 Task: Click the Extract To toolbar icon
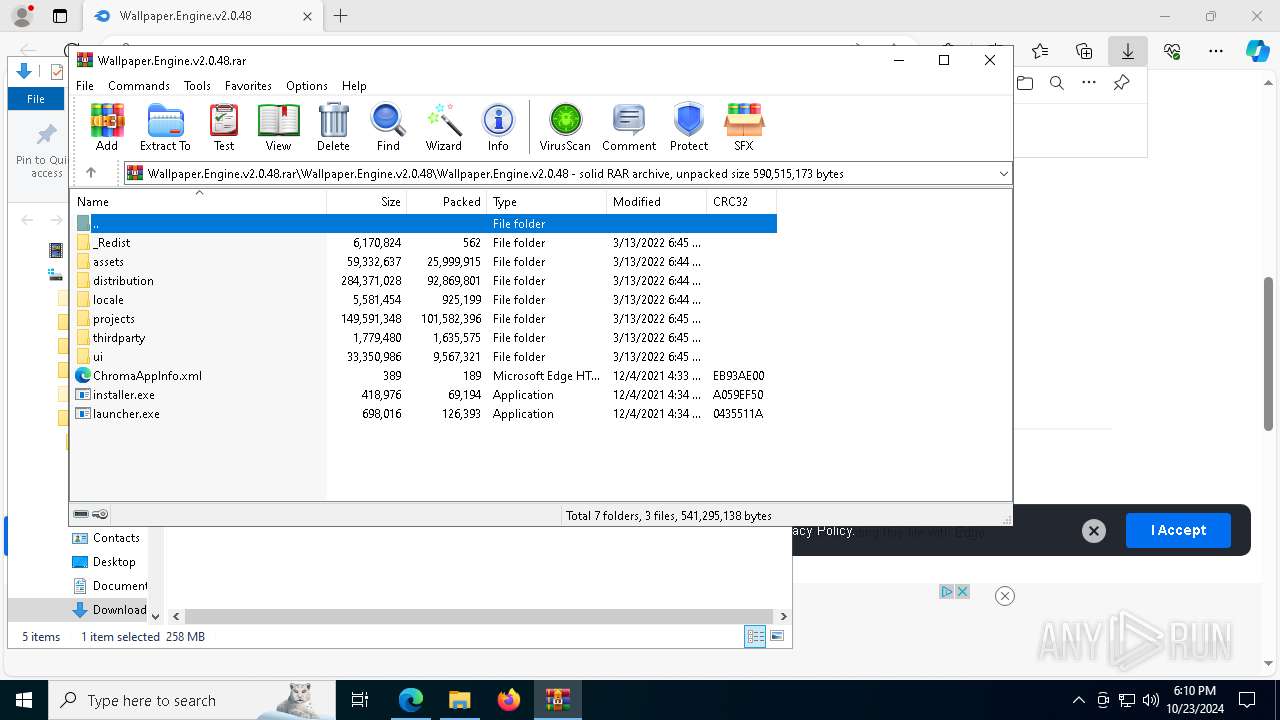coord(165,127)
